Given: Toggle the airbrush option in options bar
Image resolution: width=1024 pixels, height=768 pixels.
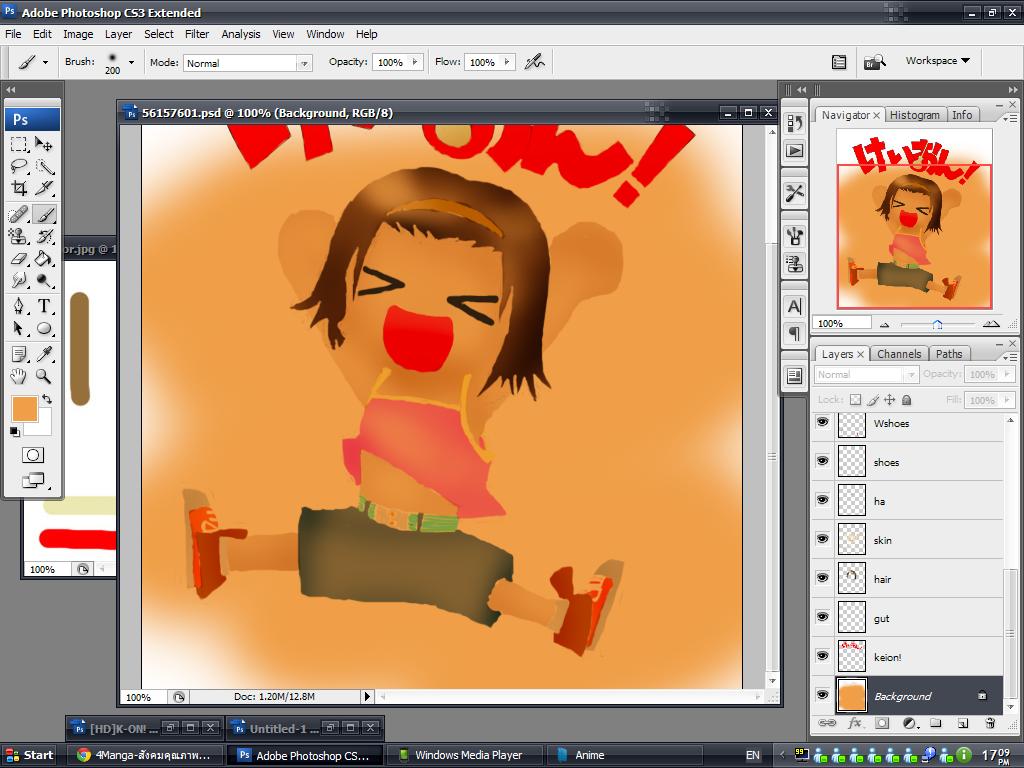Looking at the screenshot, I should (535, 62).
